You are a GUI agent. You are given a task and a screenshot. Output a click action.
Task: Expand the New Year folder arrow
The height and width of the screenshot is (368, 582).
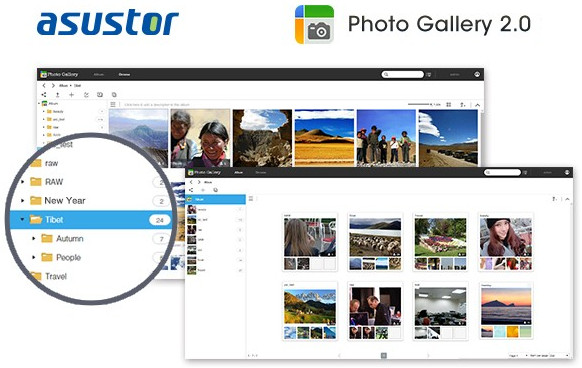23,201
